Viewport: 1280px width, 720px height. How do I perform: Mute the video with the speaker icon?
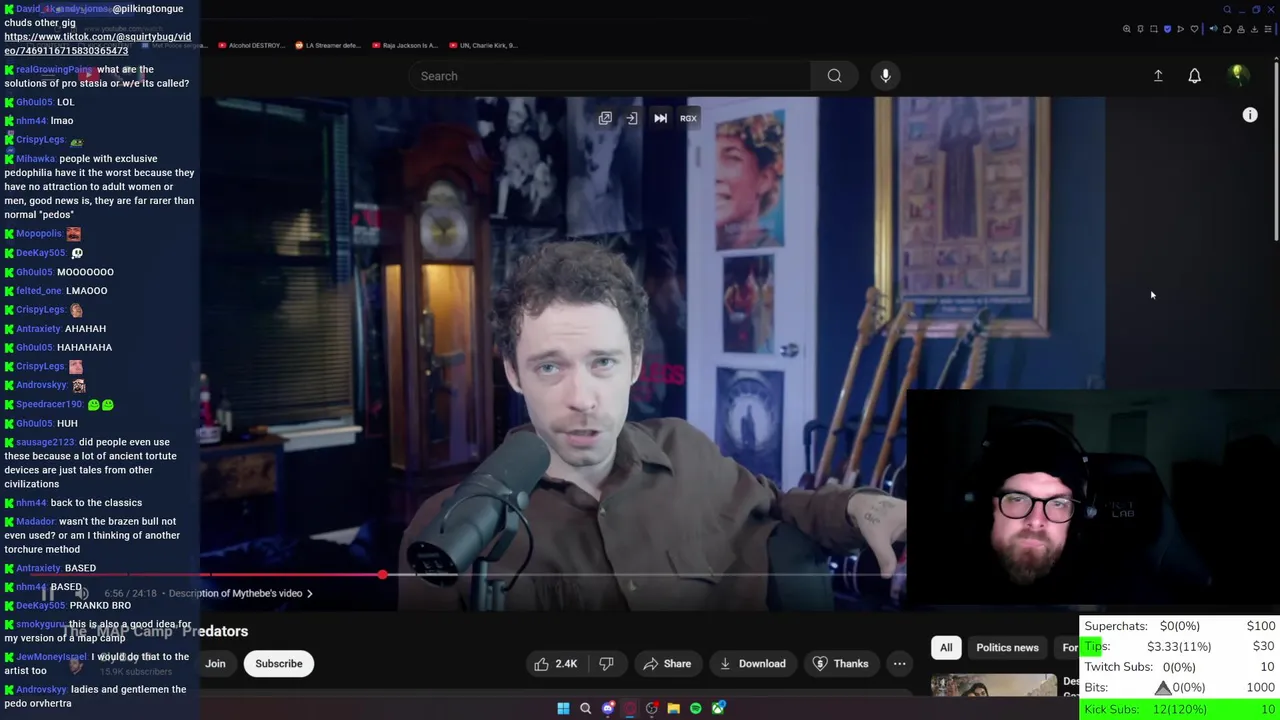(82, 594)
